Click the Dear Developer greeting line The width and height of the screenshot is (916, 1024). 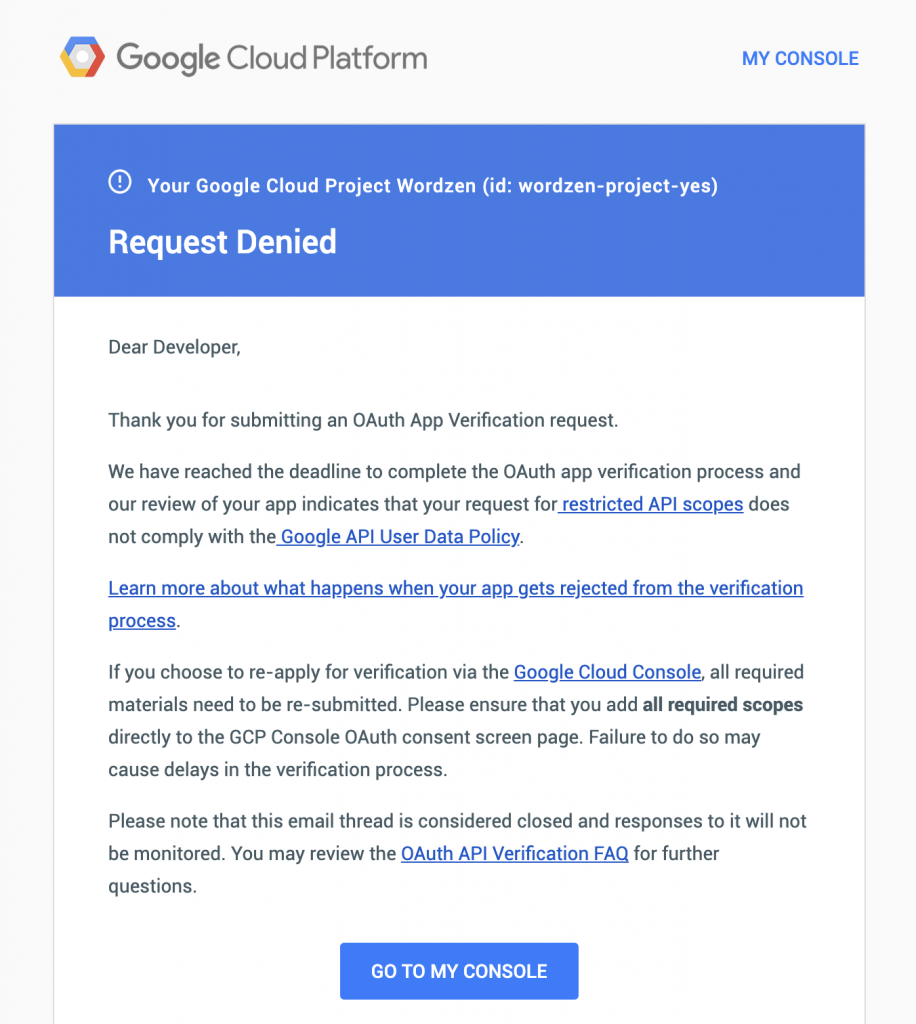pyautogui.click(x=174, y=347)
